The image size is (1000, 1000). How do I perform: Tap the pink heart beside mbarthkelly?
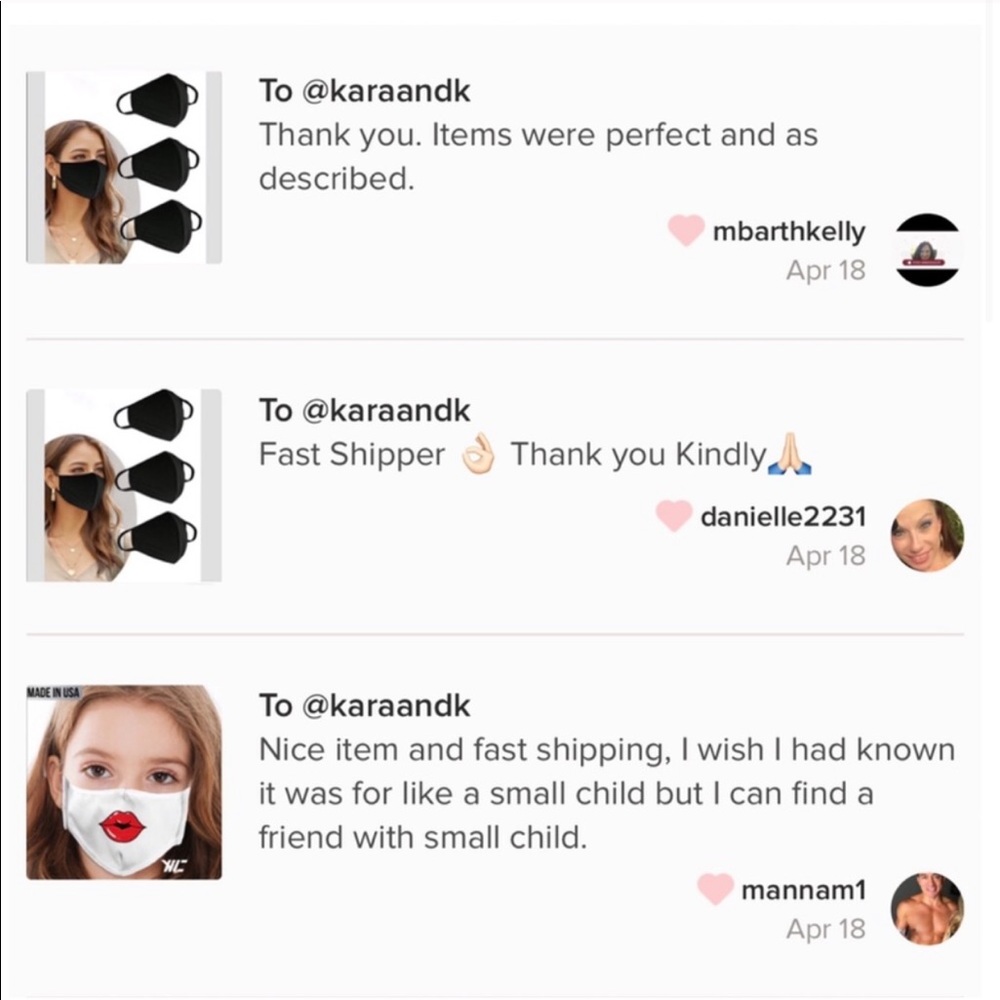tap(686, 231)
